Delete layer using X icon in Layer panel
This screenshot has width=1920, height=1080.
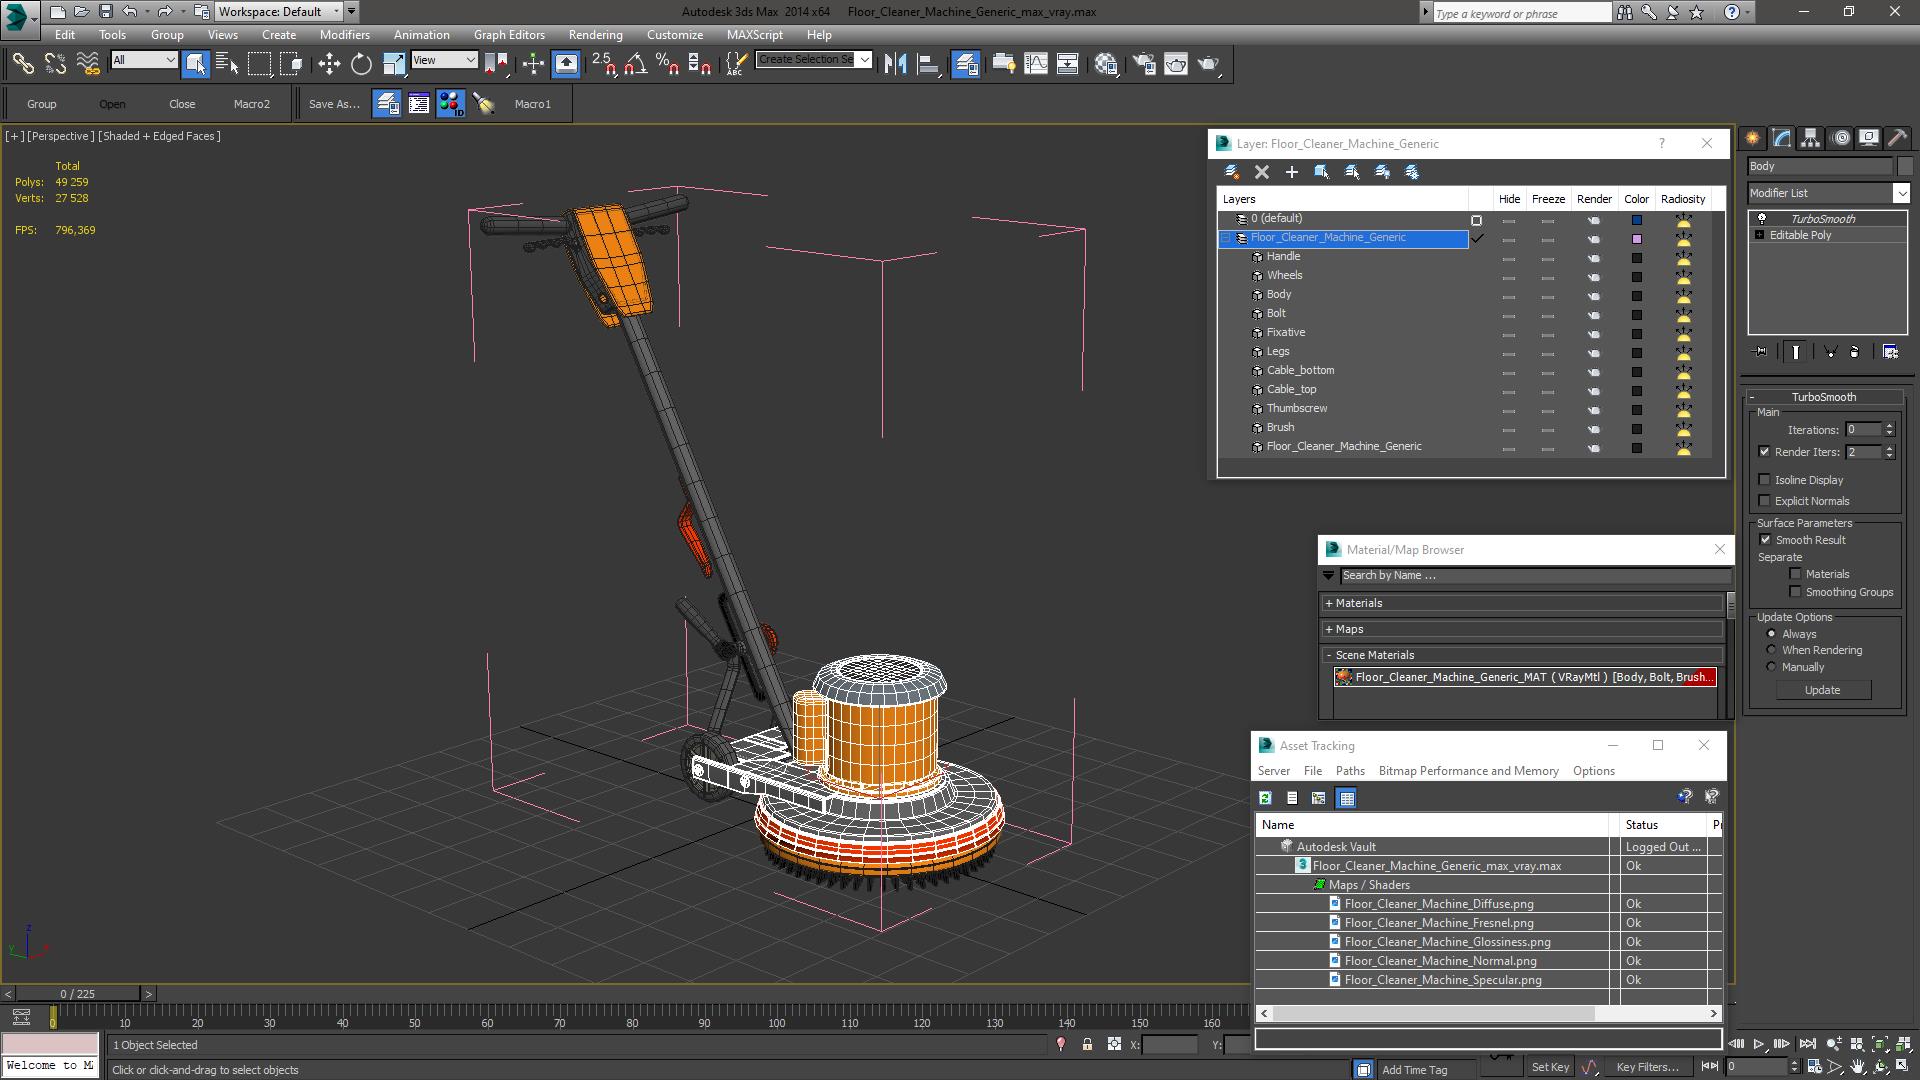point(1262,172)
